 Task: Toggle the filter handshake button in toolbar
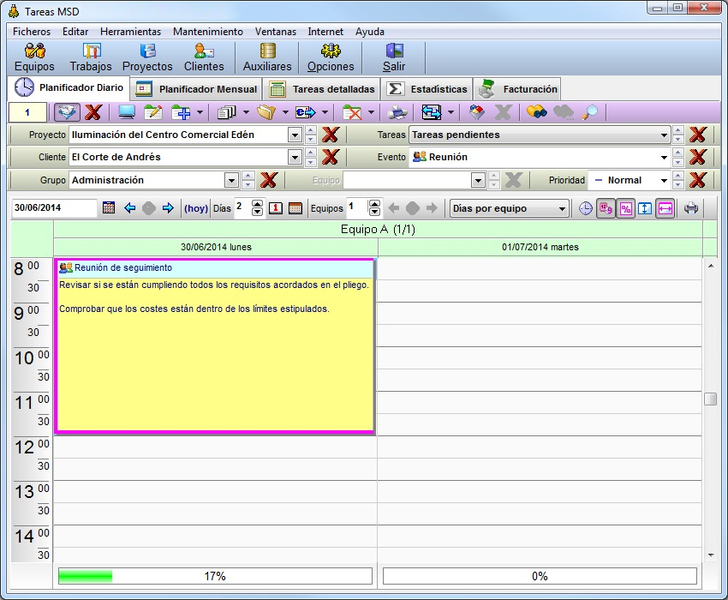click(x=67, y=112)
